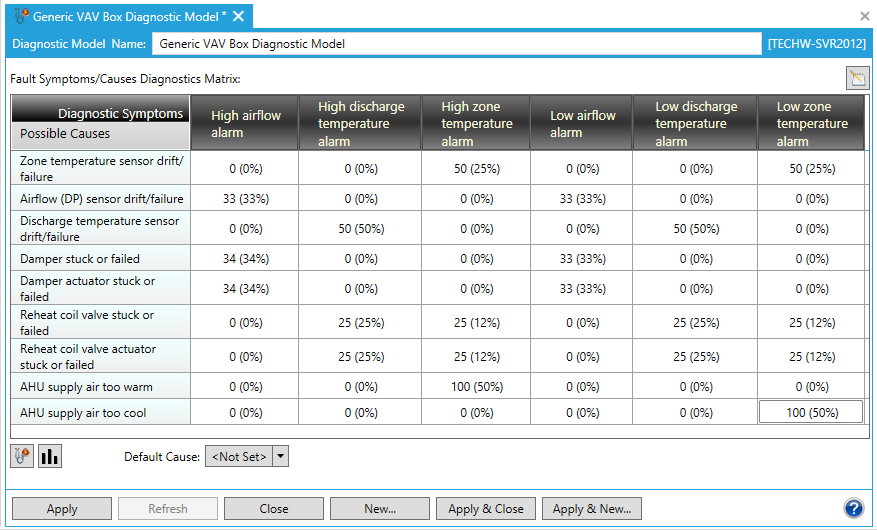This screenshot has width=877, height=530.
Task: Click the Apply & New... button
Action: [591, 508]
